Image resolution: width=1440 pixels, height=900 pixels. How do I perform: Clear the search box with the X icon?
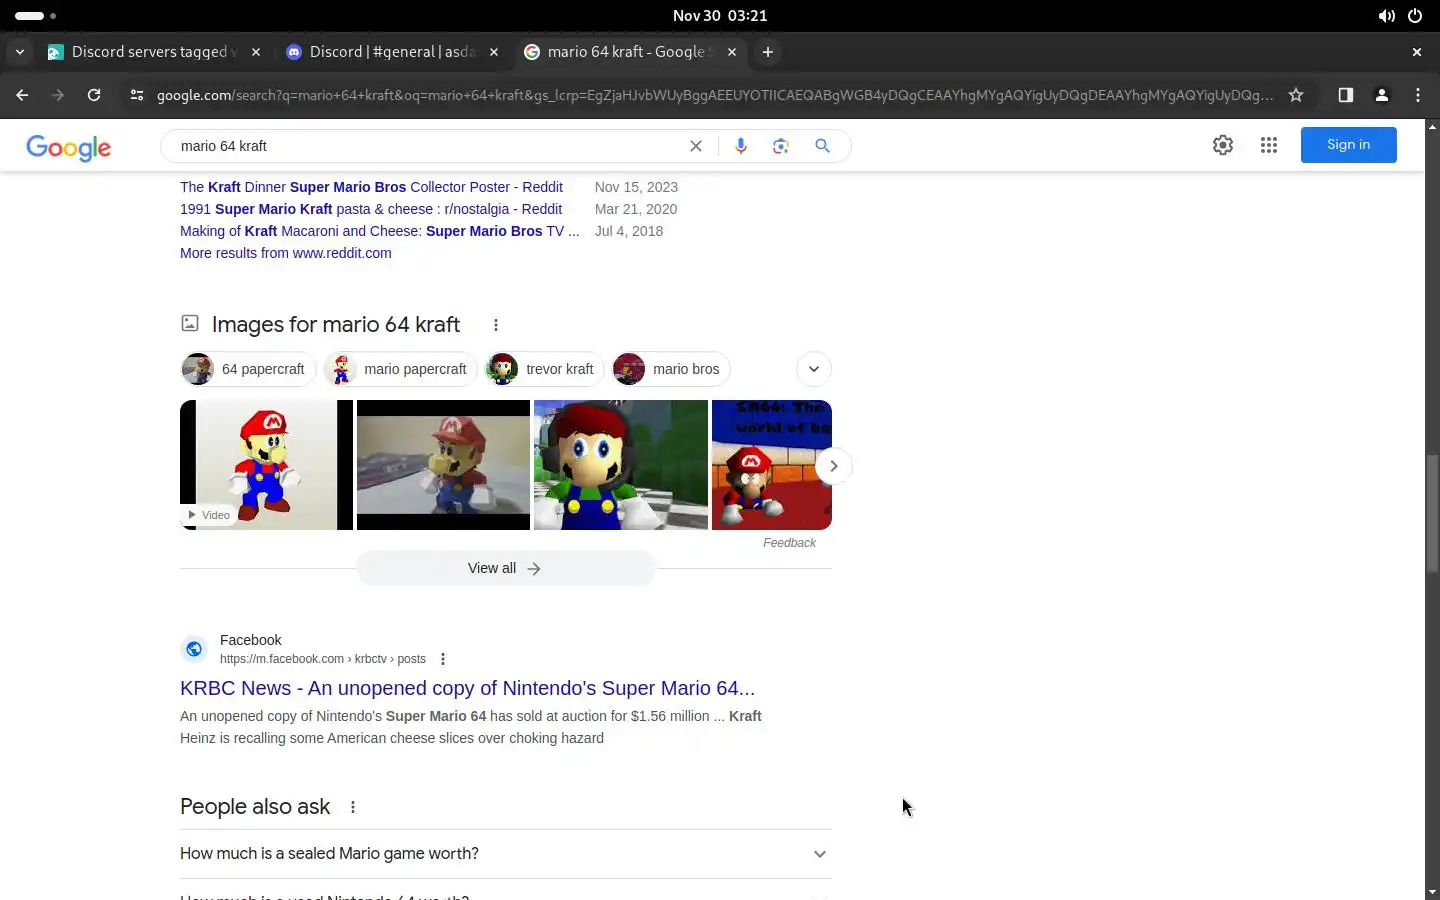pos(696,146)
